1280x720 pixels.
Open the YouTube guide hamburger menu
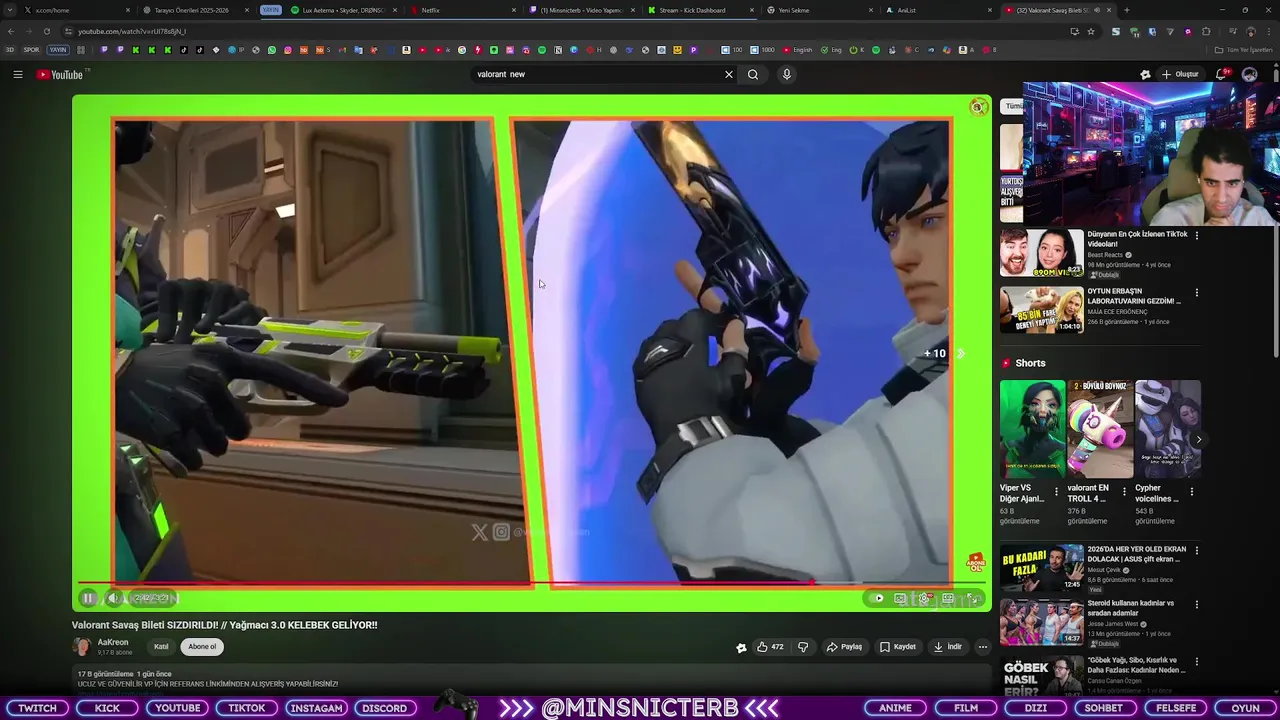click(18, 74)
